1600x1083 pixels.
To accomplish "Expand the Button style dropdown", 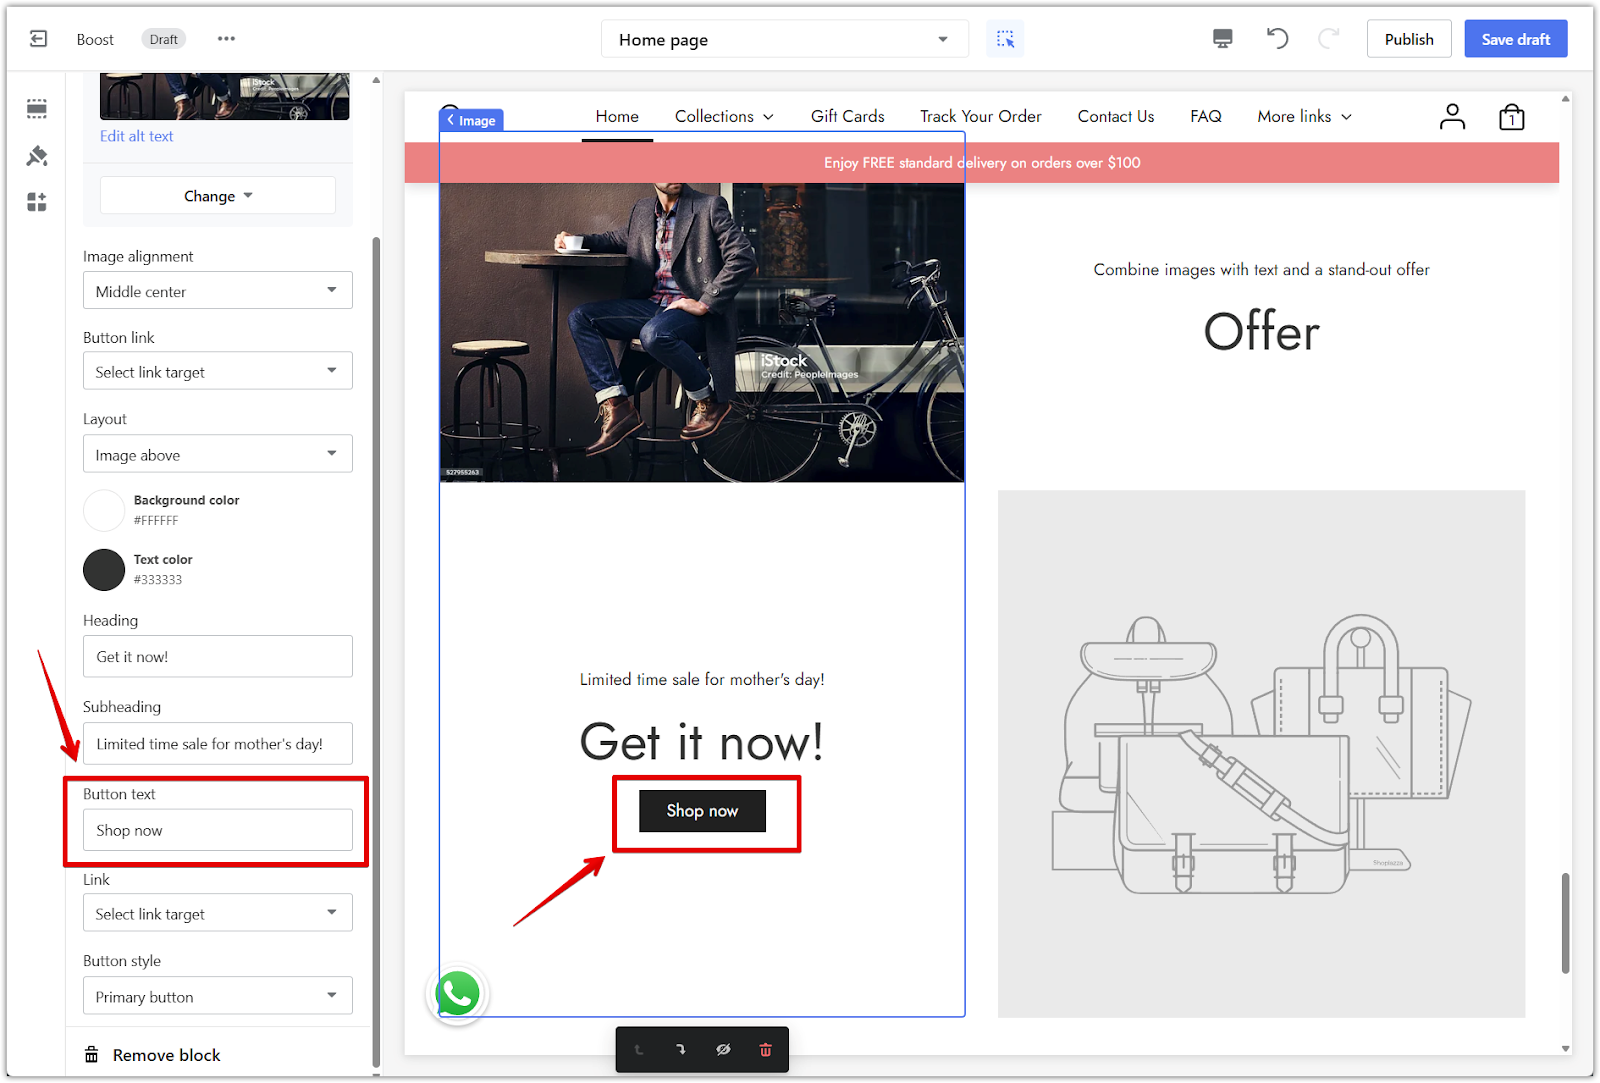I will pos(217,996).
